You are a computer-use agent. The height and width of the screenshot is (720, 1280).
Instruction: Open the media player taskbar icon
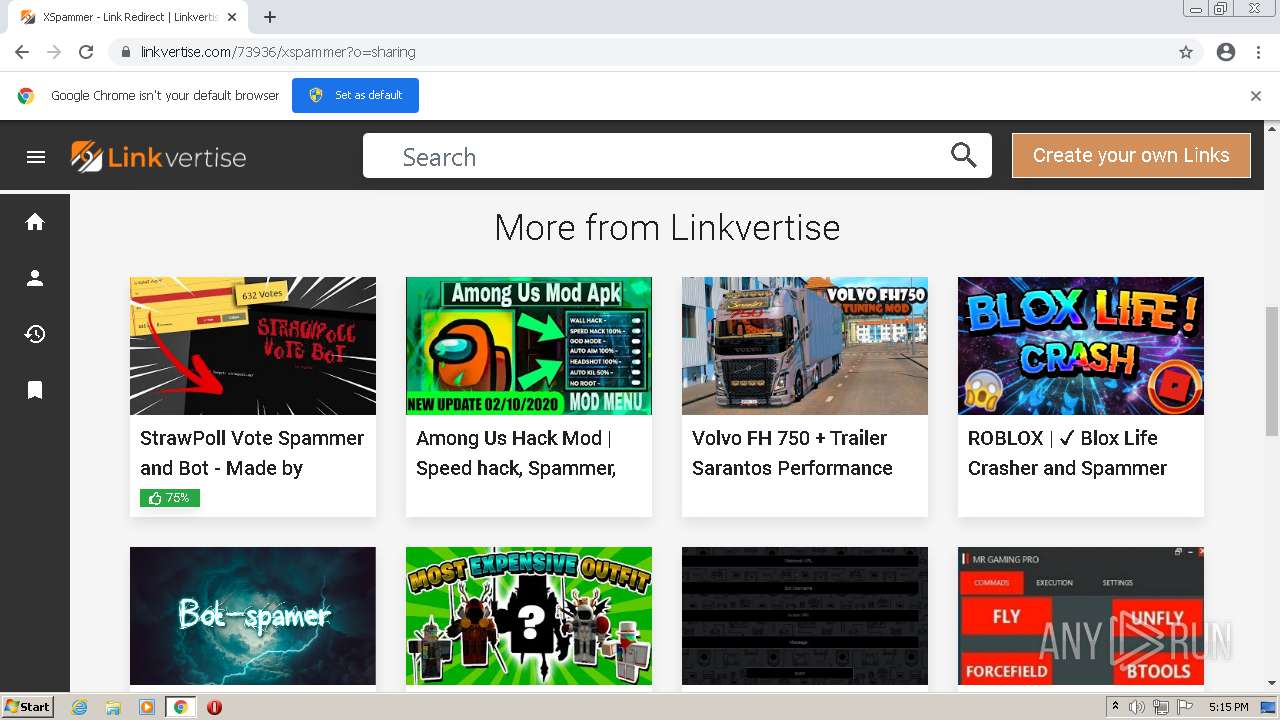coord(147,707)
